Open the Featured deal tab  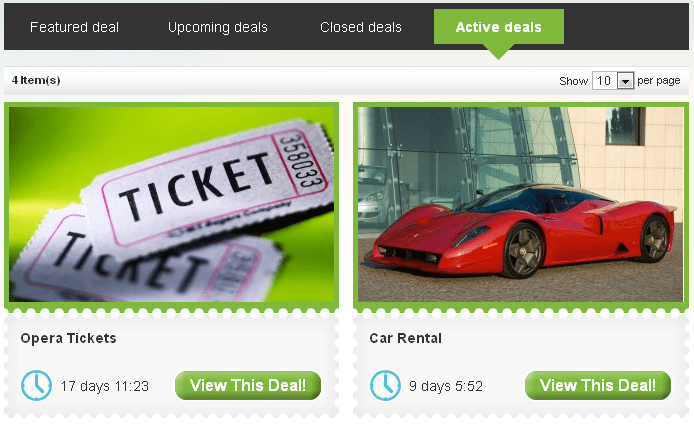(74, 27)
